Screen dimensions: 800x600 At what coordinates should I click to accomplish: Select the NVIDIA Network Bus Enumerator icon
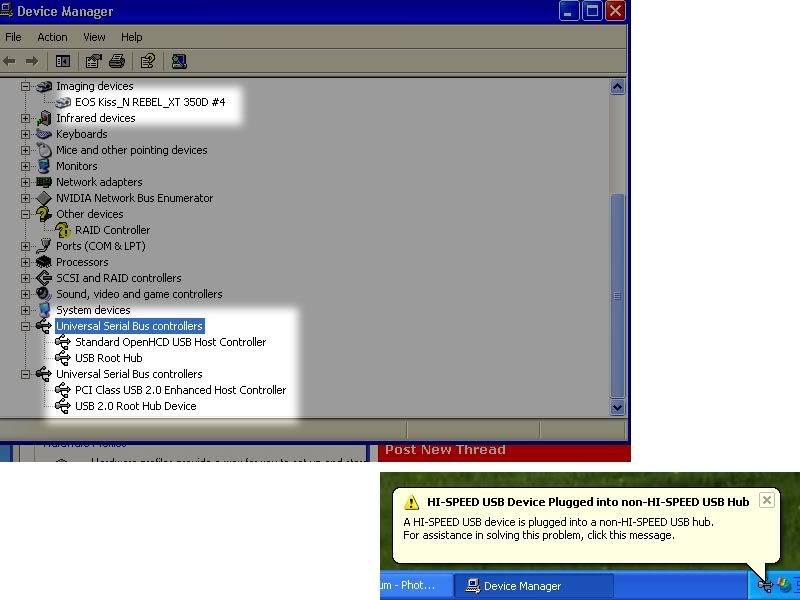(44, 198)
